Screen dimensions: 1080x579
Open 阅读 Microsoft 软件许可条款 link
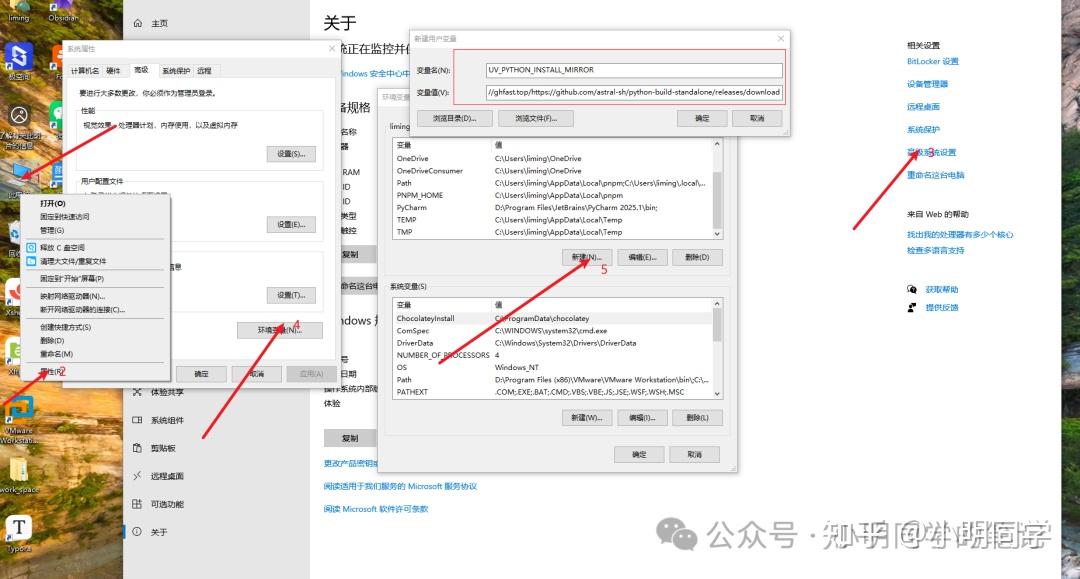[376, 509]
